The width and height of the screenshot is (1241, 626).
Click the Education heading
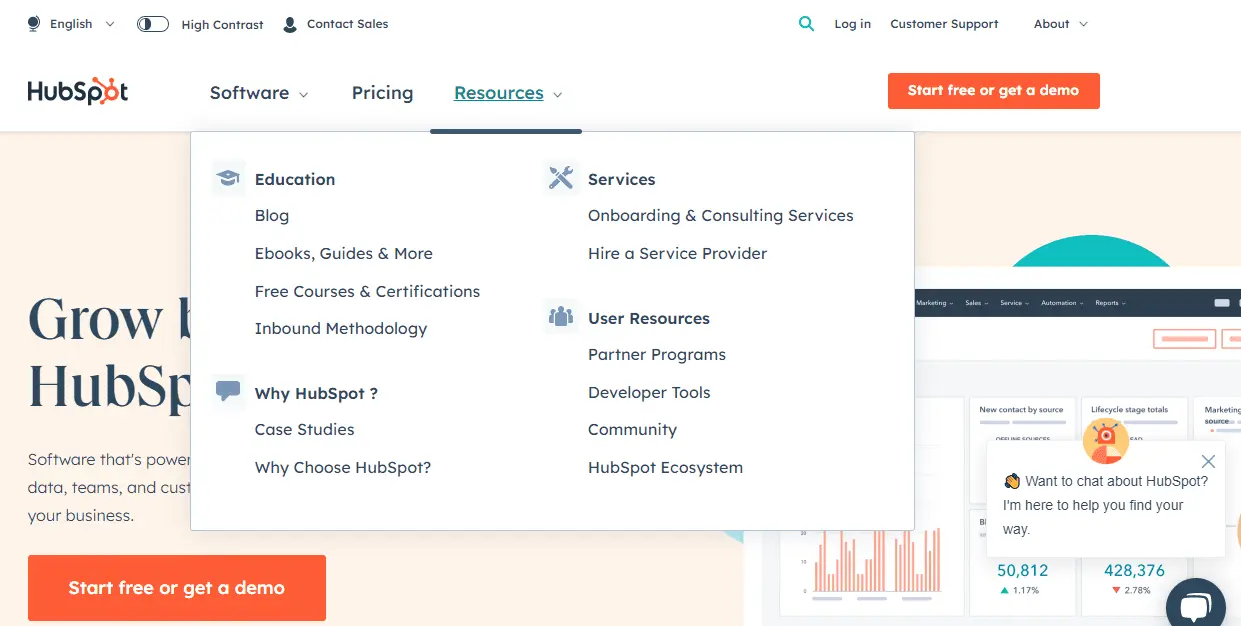click(x=295, y=180)
